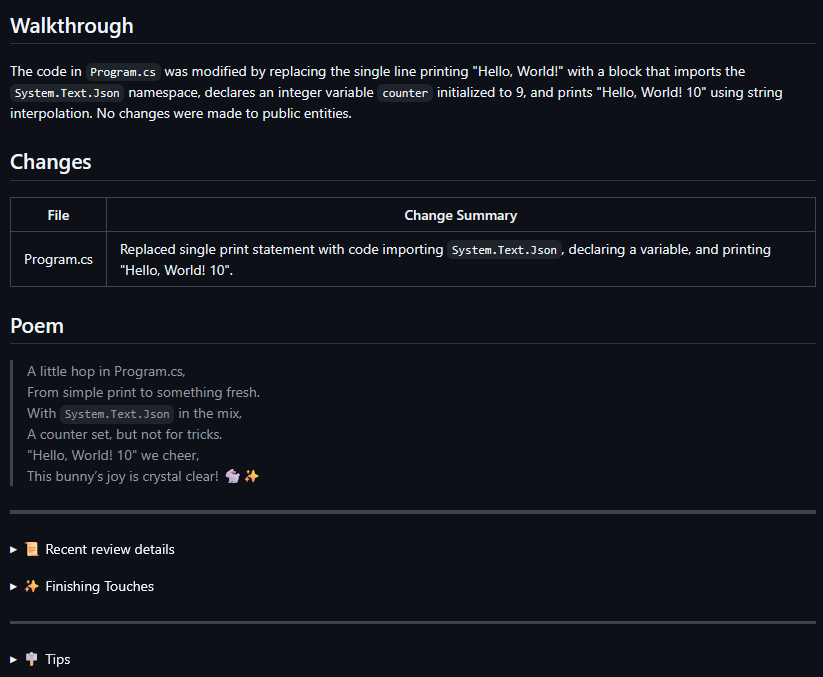Select the Program.cs table cell
The width and height of the screenshot is (823, 677).
[x=58, y=259]
